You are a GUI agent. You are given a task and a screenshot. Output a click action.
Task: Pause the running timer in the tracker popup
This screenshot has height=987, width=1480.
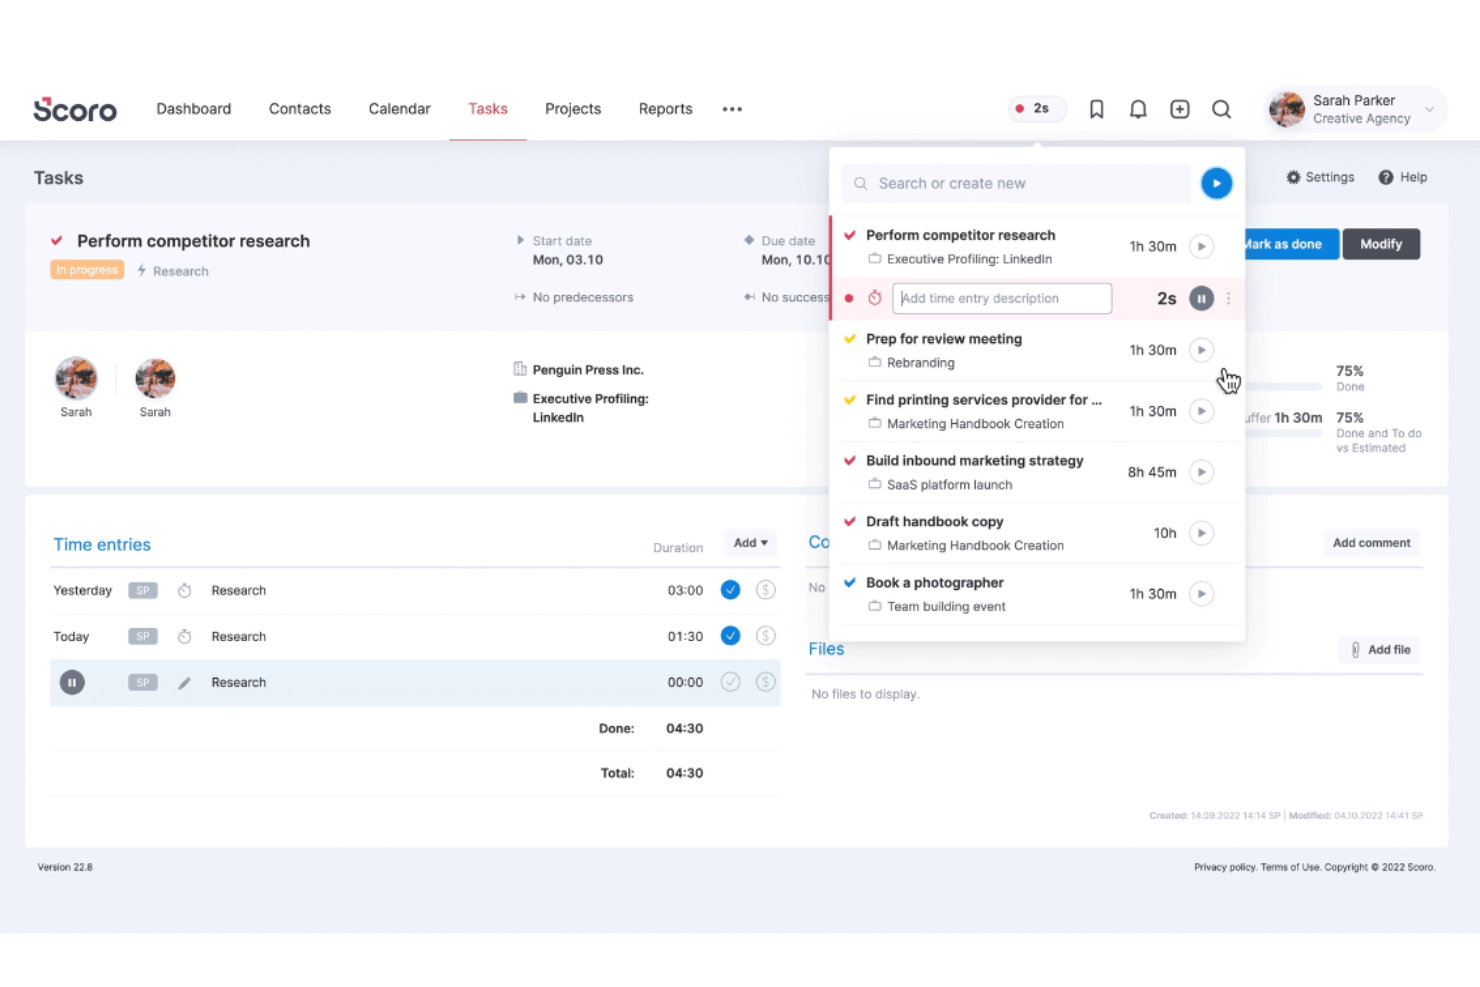(1201, 298)
